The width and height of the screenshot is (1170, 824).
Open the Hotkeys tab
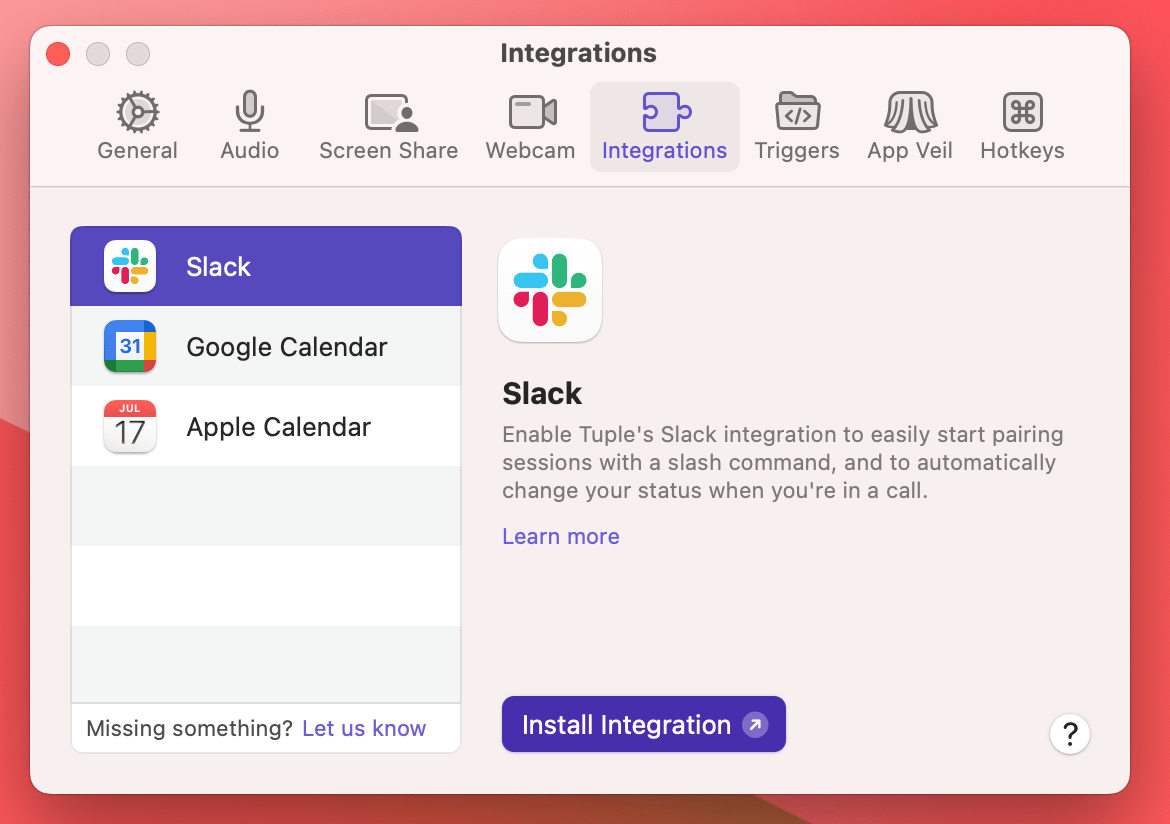point(1022,127)
